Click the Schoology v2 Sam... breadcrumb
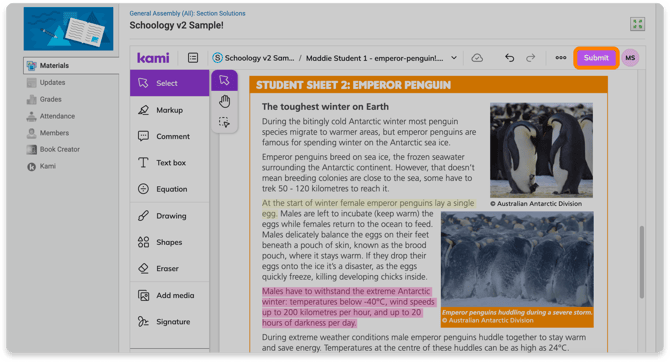The image size is (670, 362). point(254,58)
